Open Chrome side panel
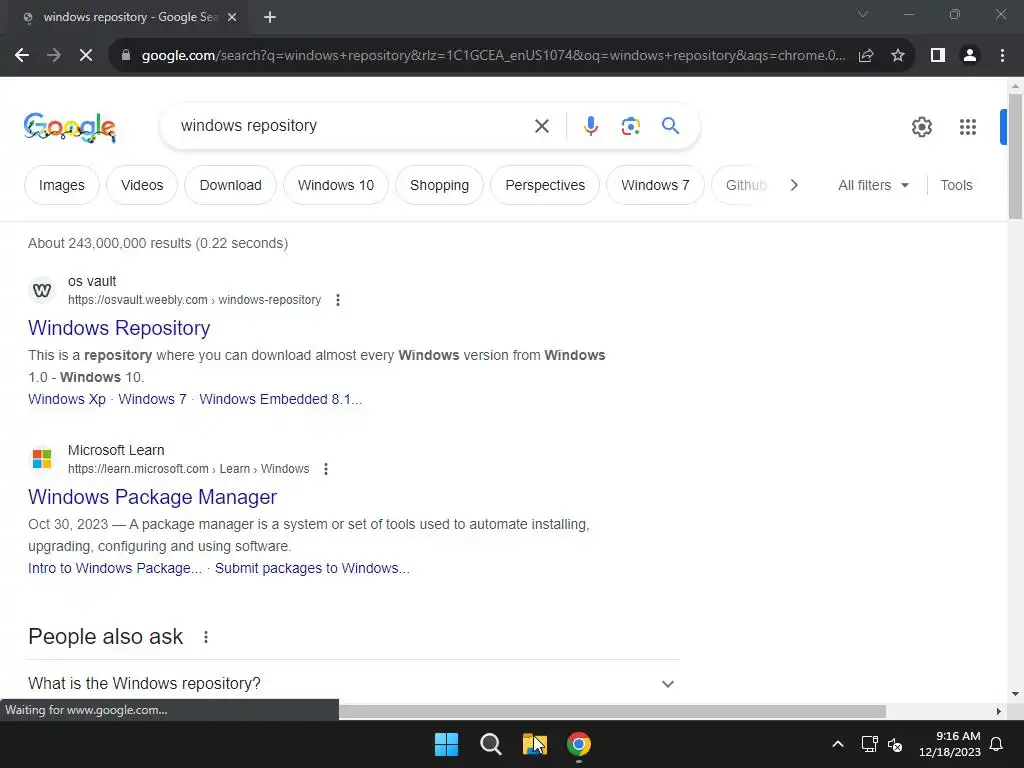 tap(938, 56)
